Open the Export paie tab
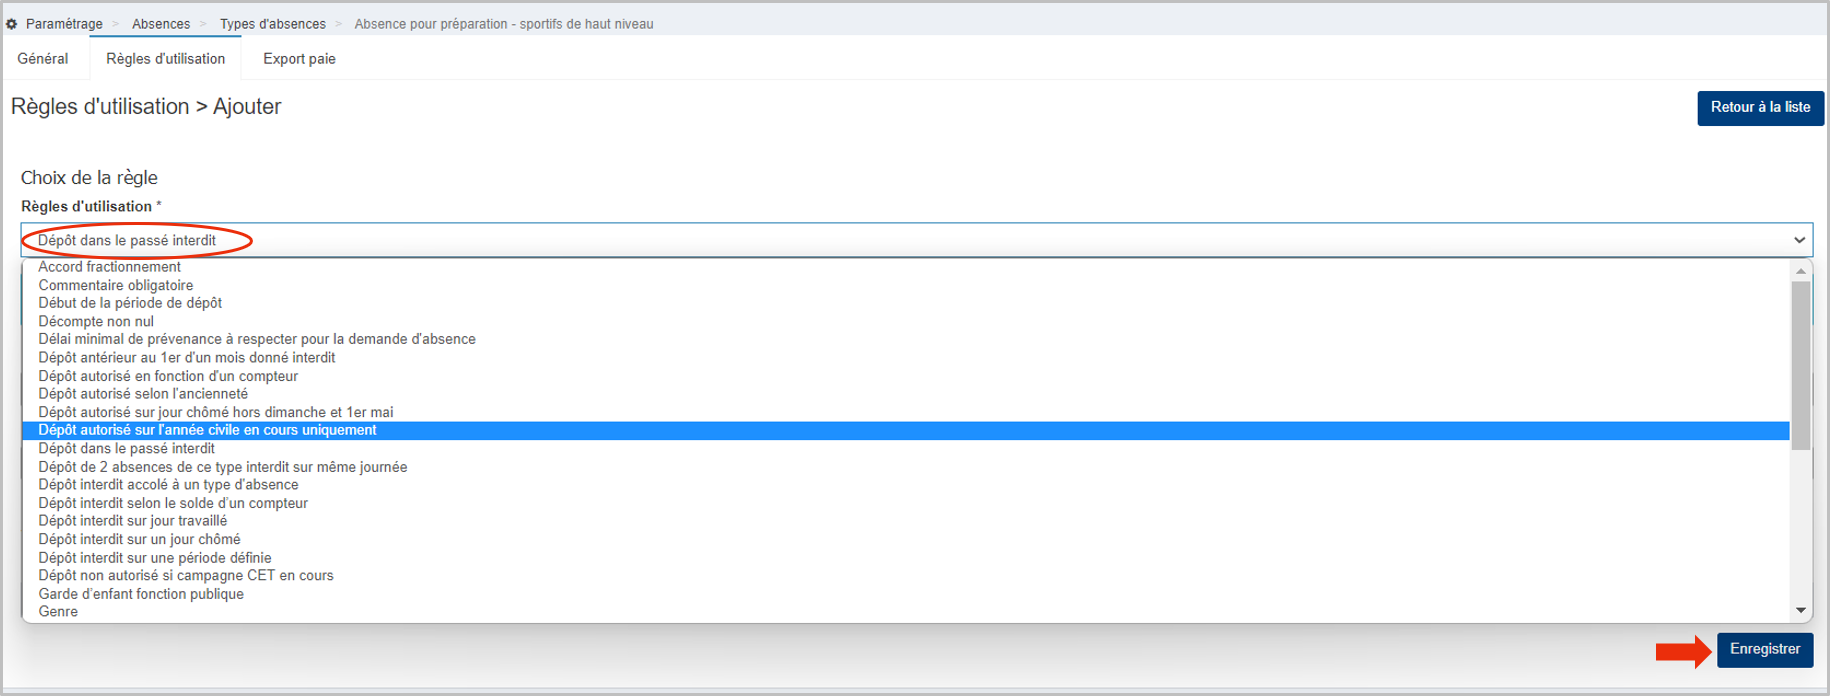 coord(299,59)
